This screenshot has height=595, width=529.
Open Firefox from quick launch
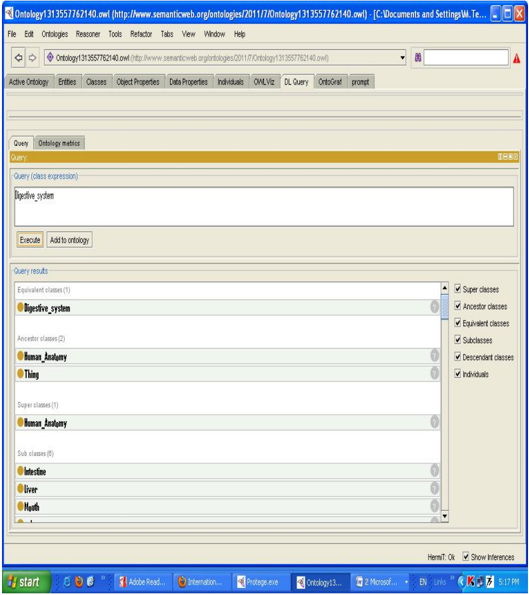(79, 581)
